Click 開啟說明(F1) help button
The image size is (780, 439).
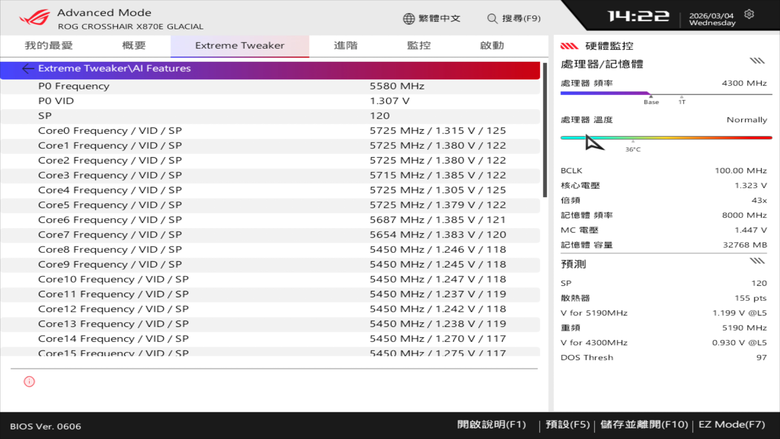(x=491, y=425)
